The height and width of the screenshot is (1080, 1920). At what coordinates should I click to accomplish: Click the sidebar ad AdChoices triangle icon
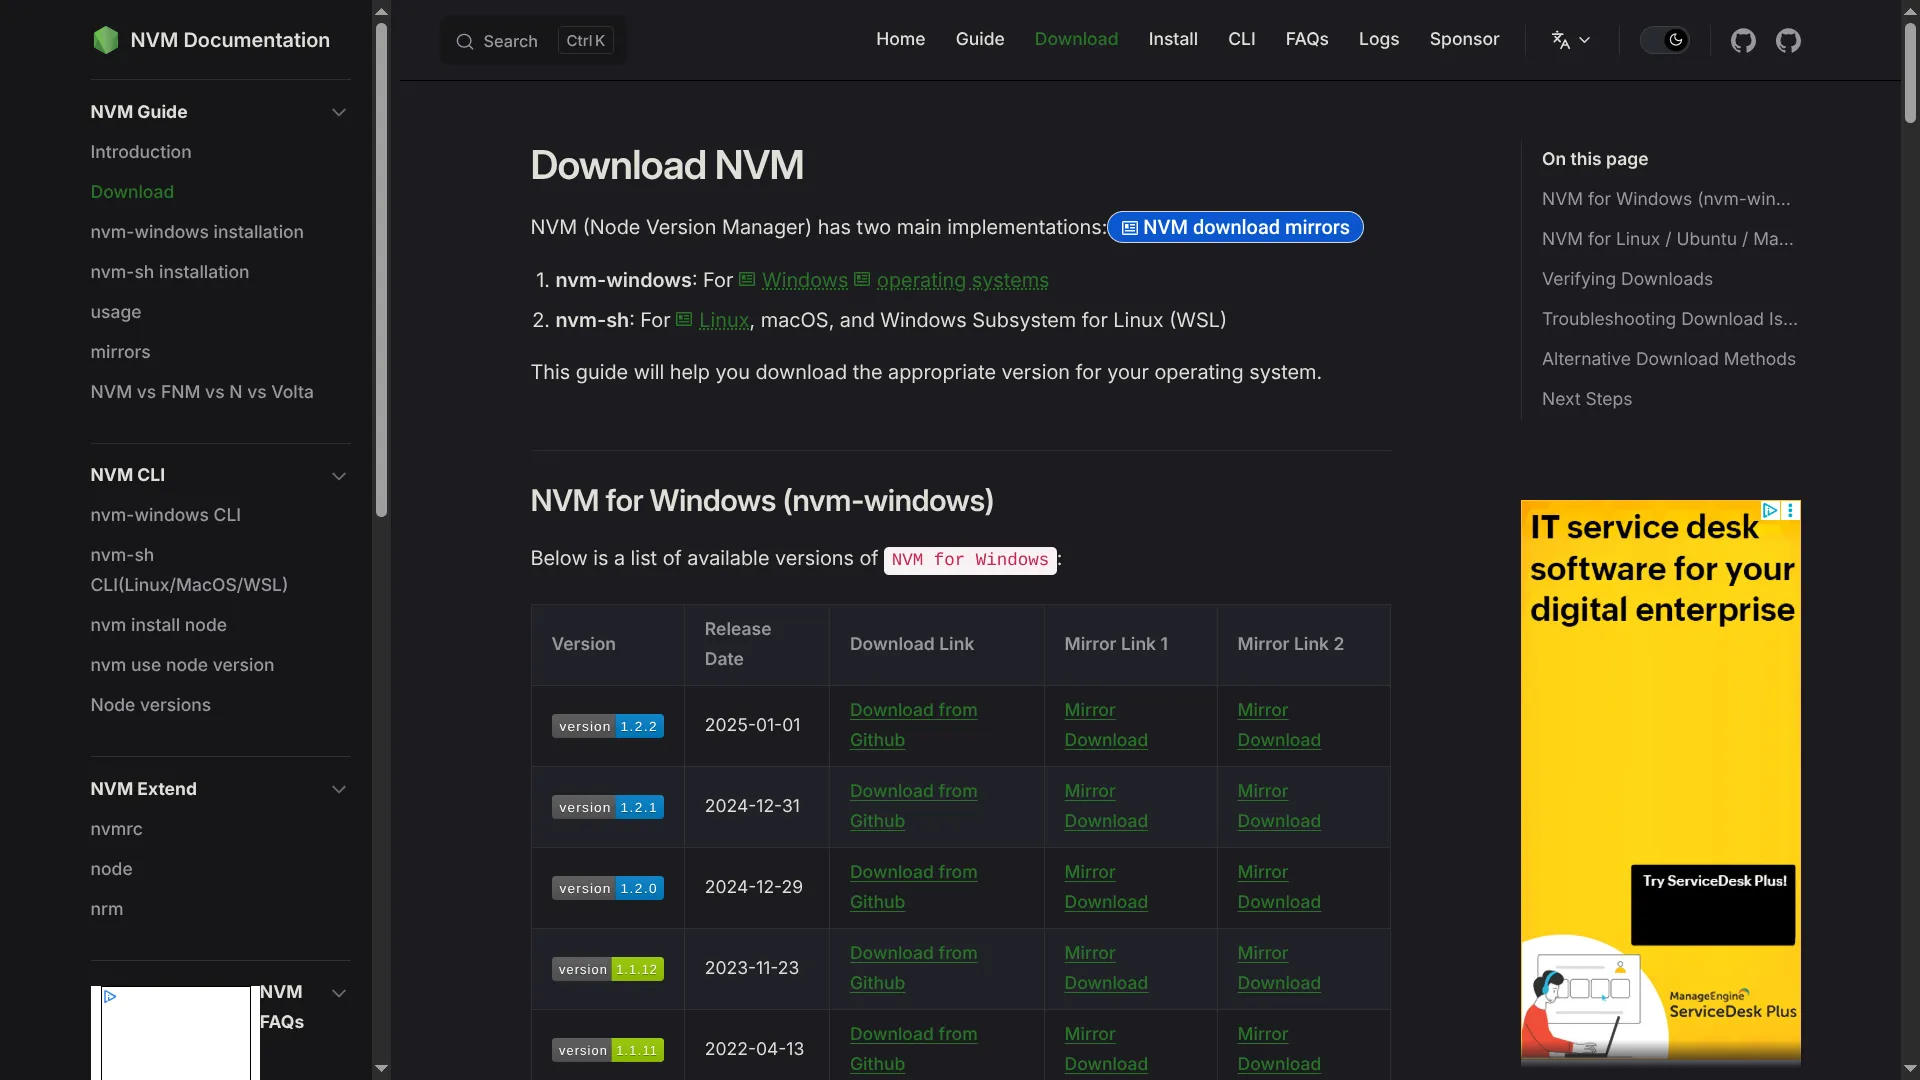(110, 996)
